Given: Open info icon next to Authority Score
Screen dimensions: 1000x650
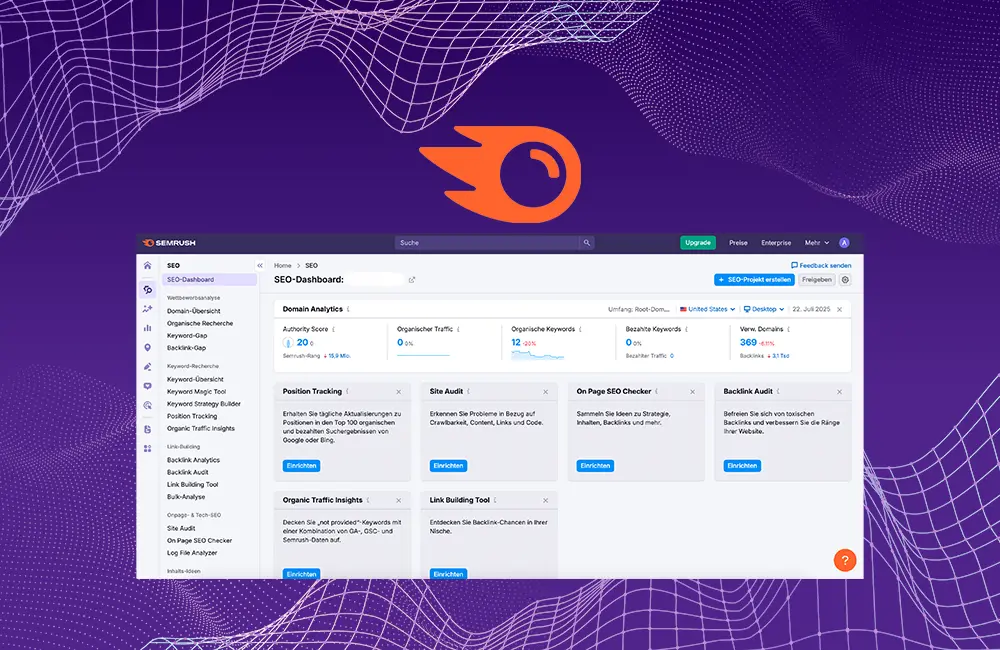Looking at the screenshot, I should (x=334, y=330).
